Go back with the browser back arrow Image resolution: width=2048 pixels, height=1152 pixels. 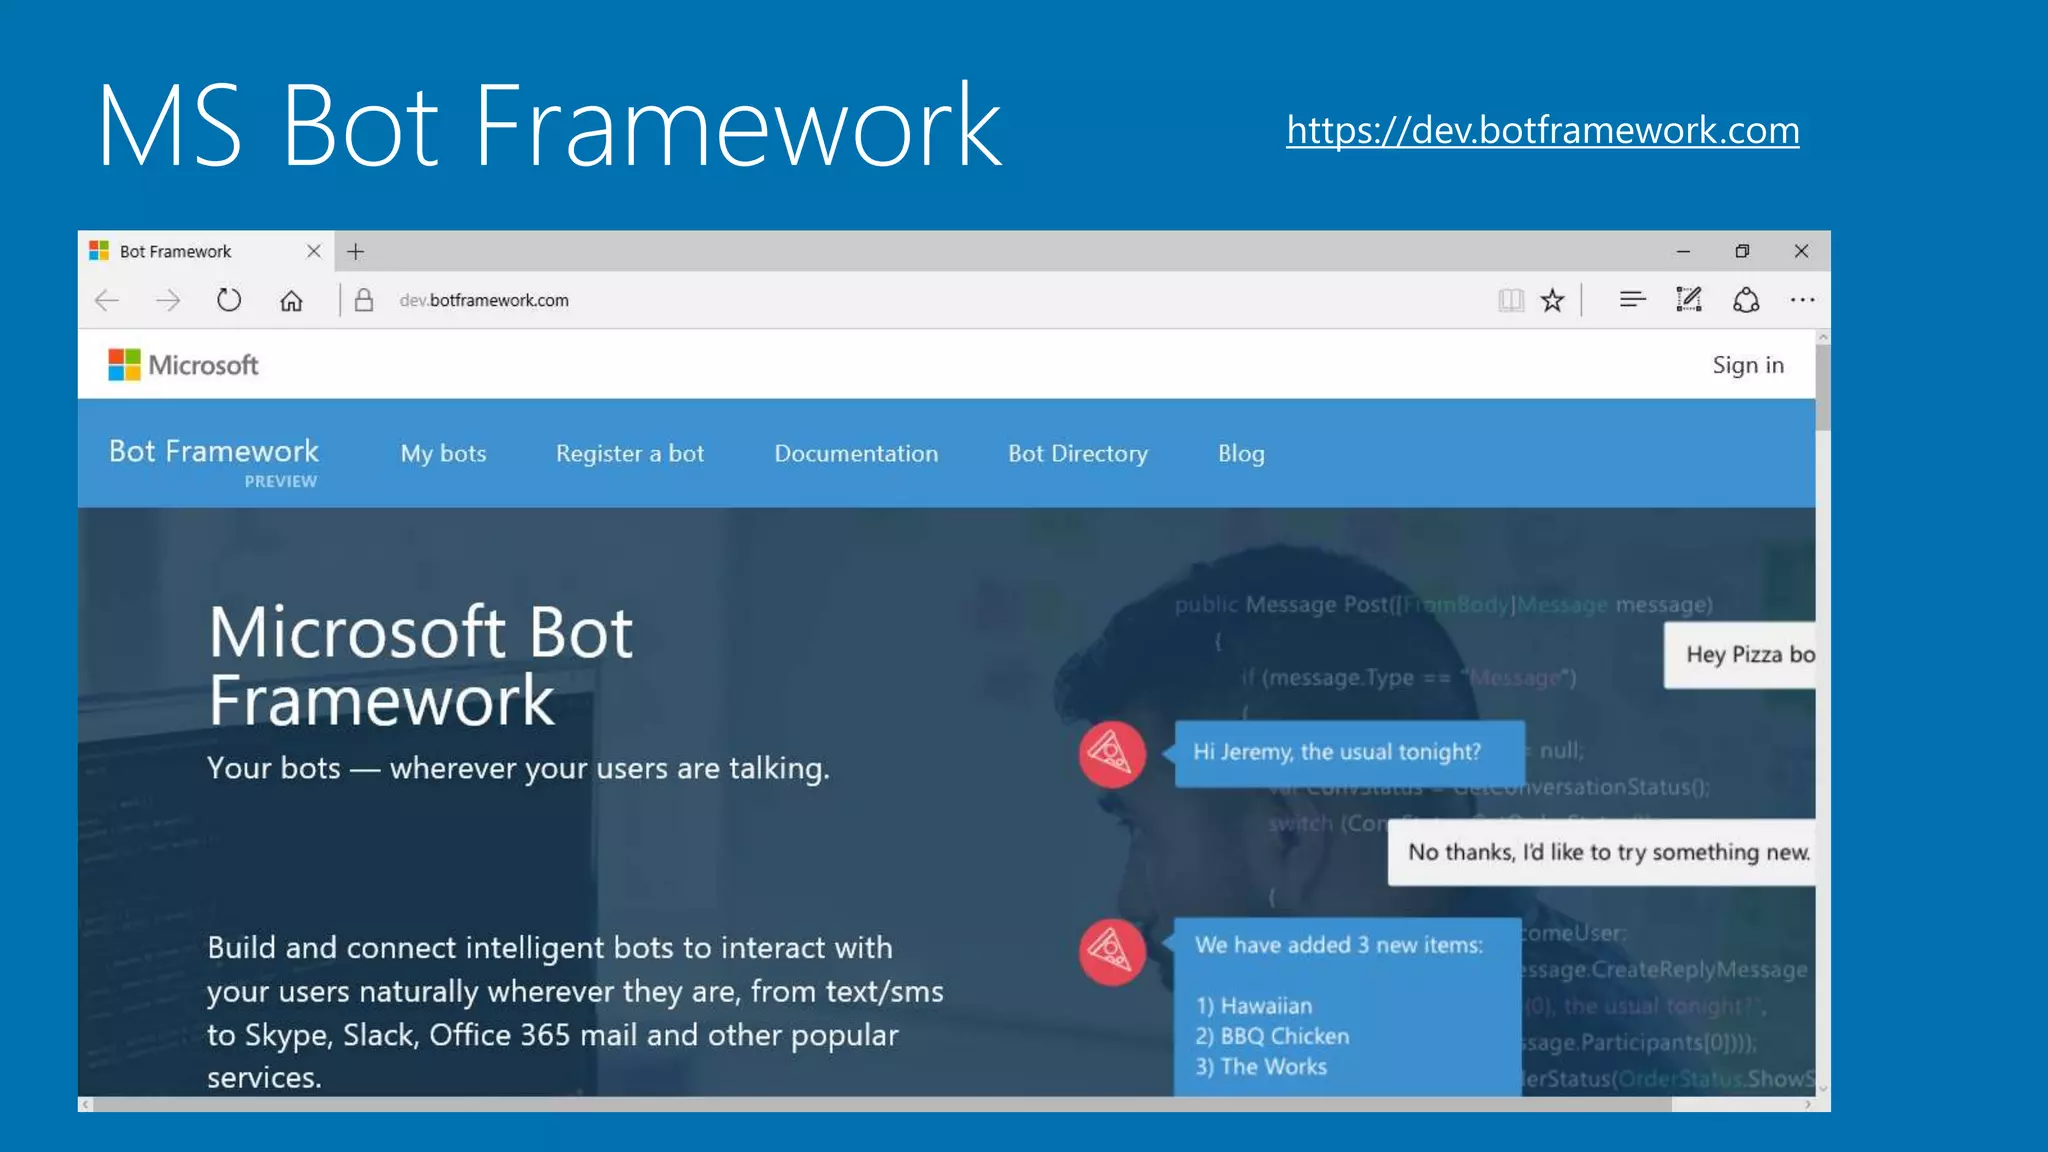(107, 300)
